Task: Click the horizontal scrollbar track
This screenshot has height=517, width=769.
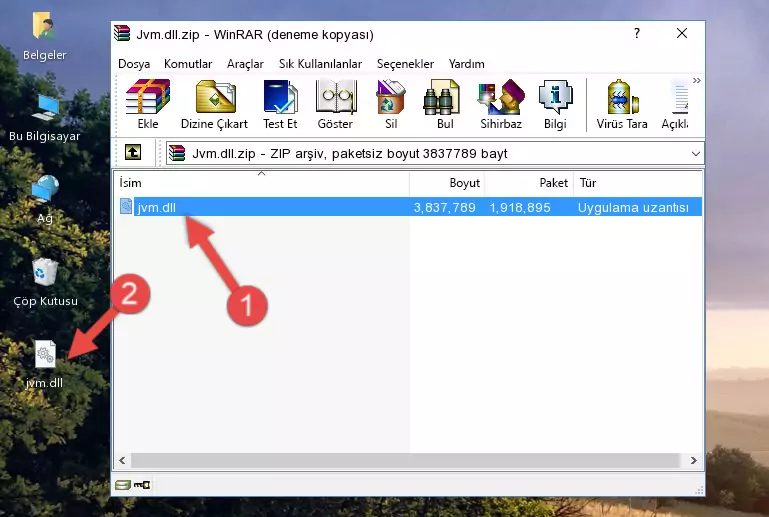Action: tap(406, 460)
